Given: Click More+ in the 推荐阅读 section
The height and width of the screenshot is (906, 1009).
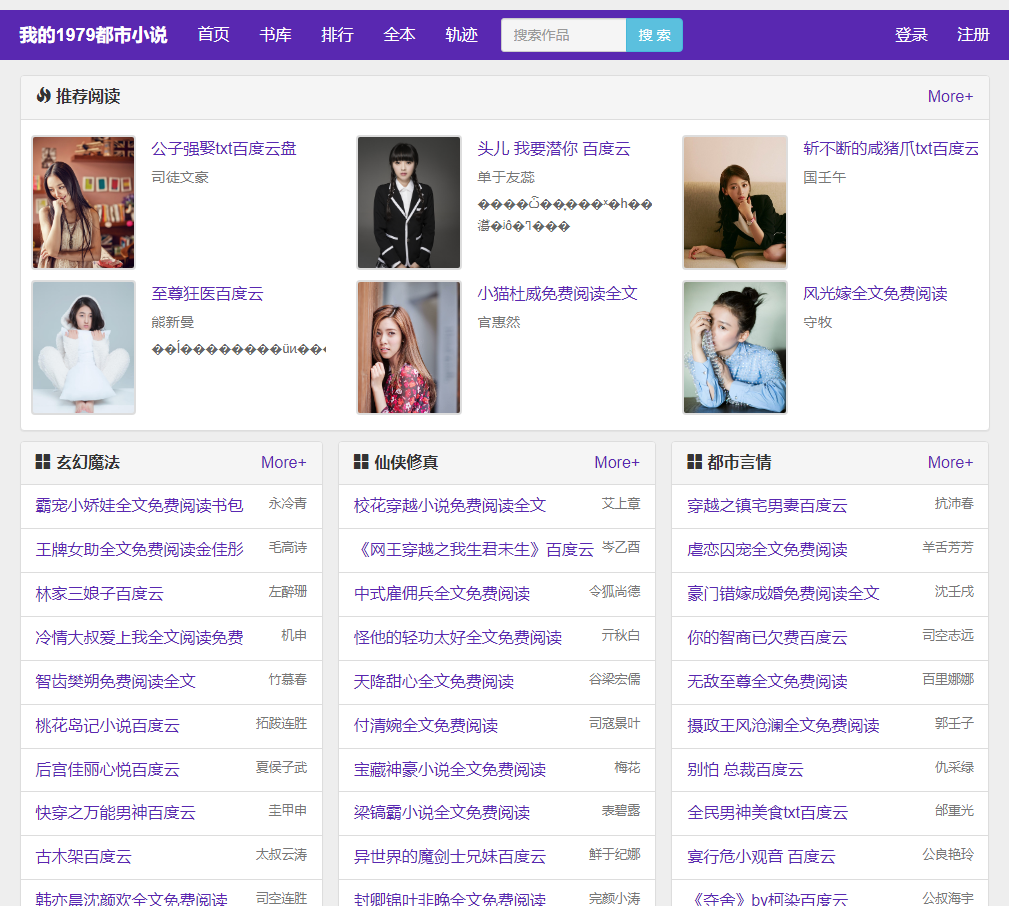Looking at the screenshot, I should tap(950, 97).
